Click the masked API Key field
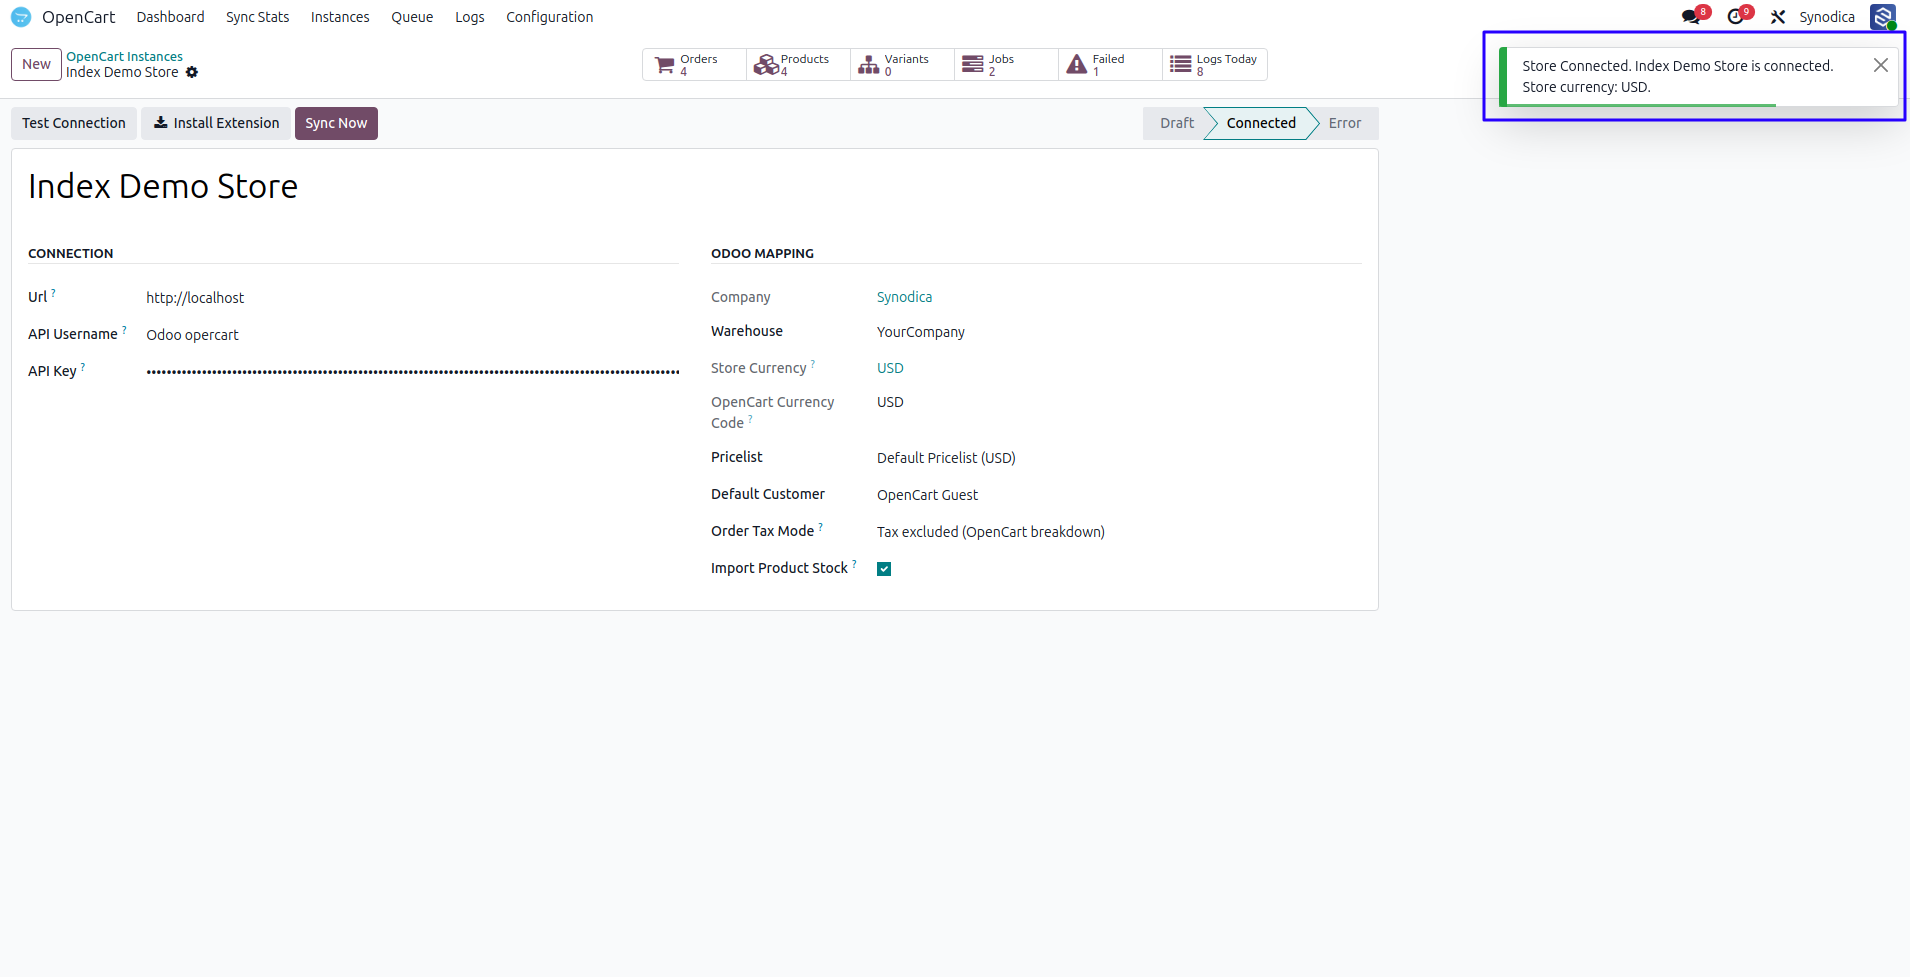Image resolution: width=1910 pixels, height=977 pixels. 412,372
